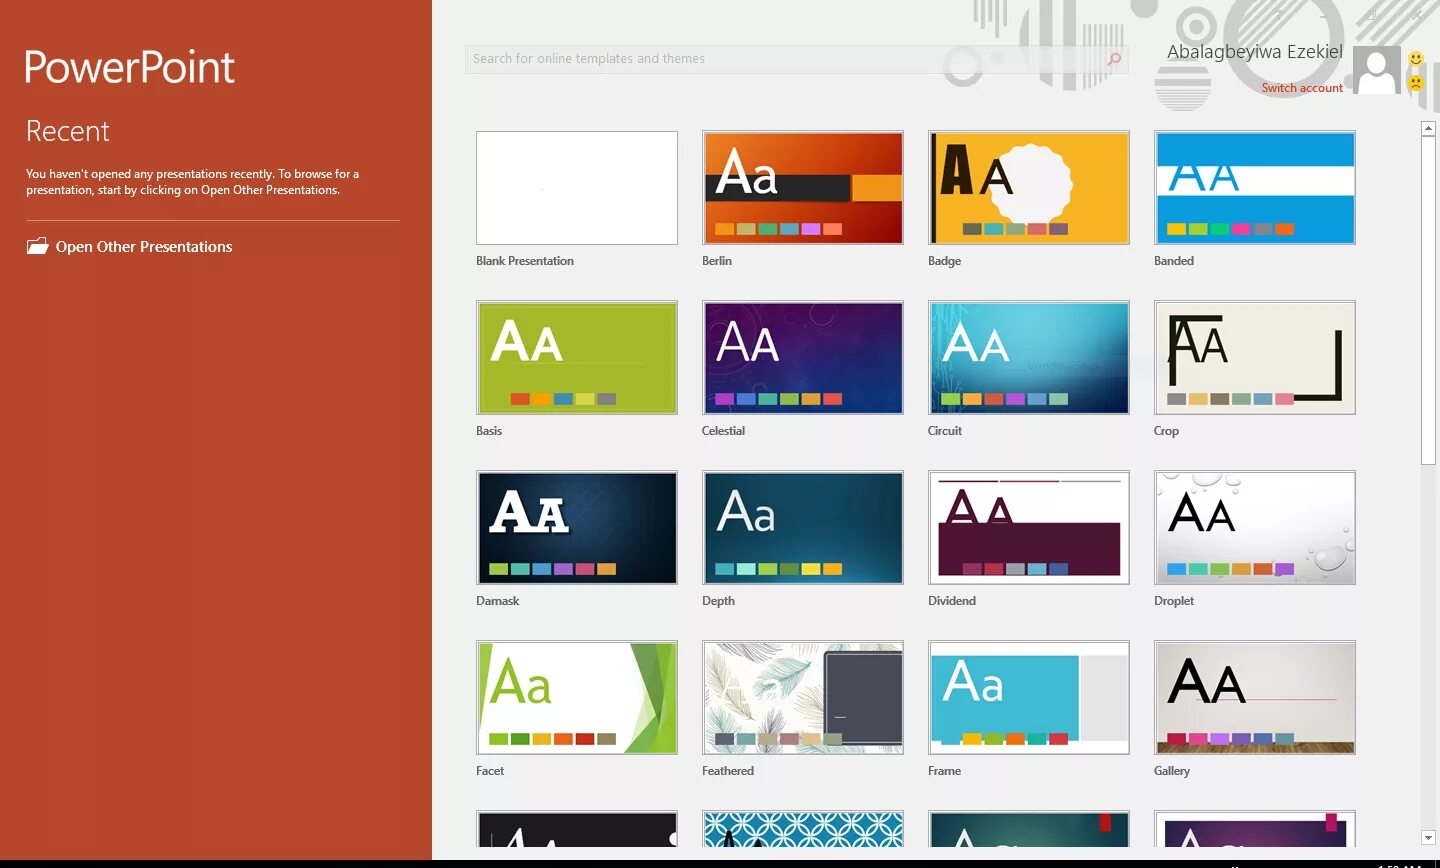
Task: Click the account name Abalagbeyiwa Ezekiel
Action: click(x=1255, y=52)
